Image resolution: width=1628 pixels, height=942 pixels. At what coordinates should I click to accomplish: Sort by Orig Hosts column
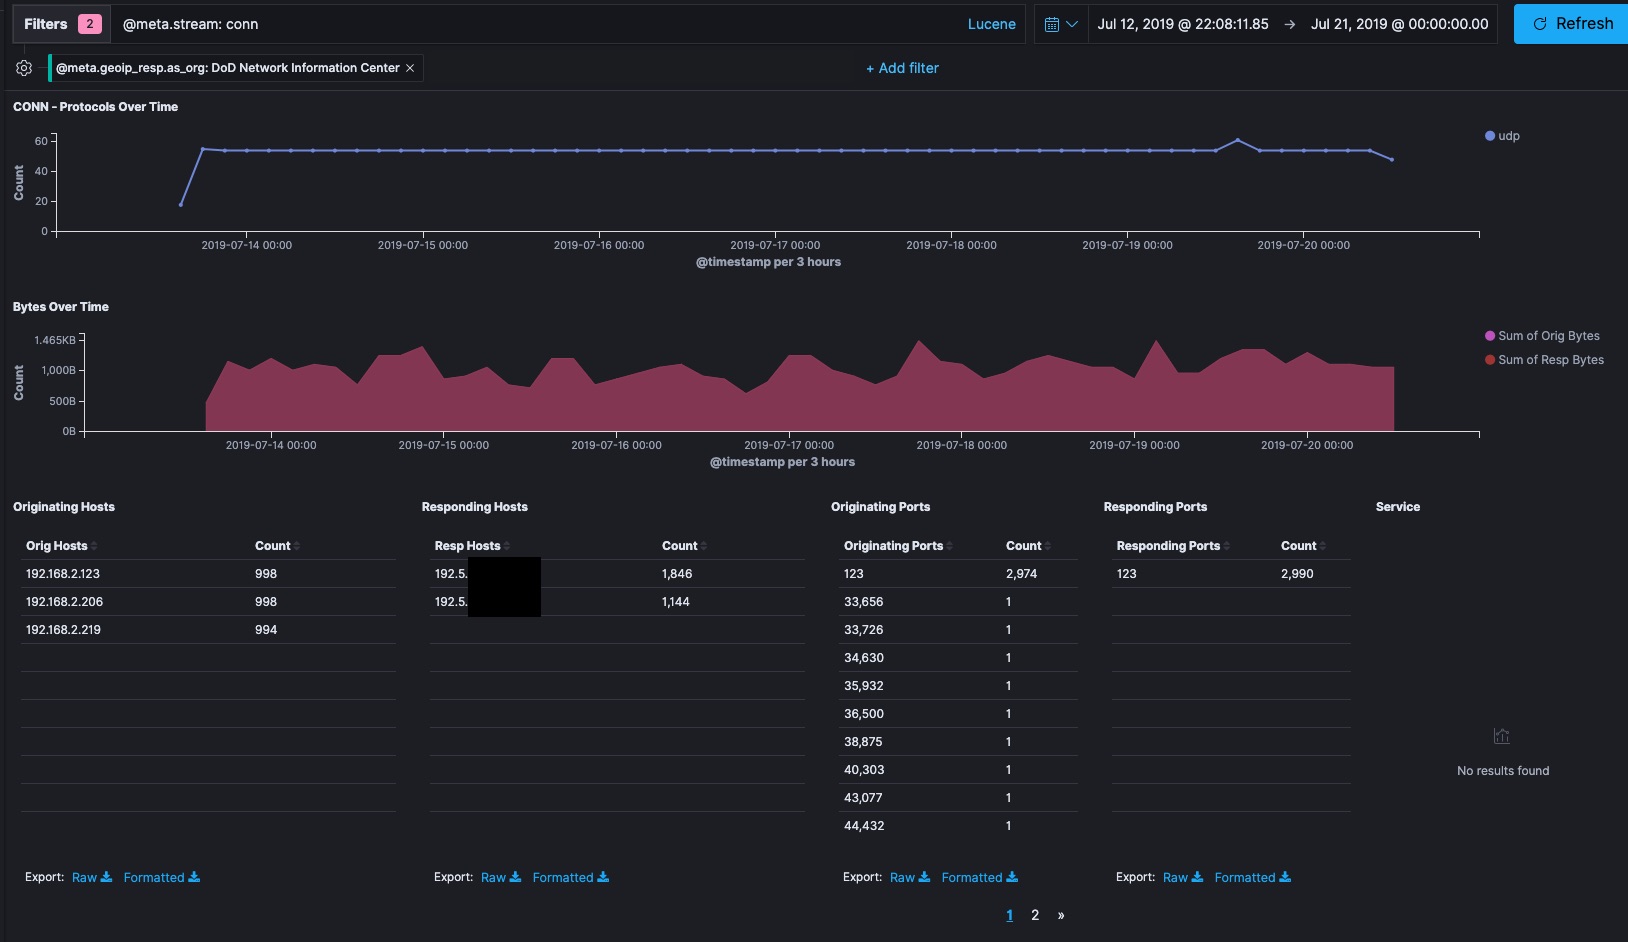[61, 546]
